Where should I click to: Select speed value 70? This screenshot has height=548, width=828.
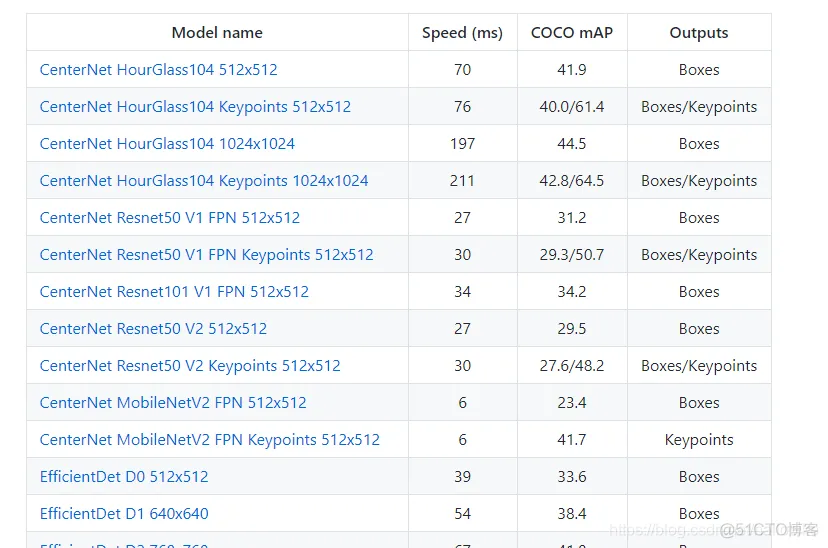click(x=463, y=70)
